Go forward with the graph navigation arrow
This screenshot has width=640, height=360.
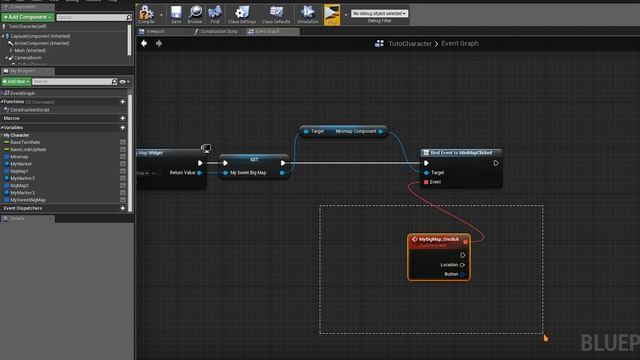pos(159,43)
